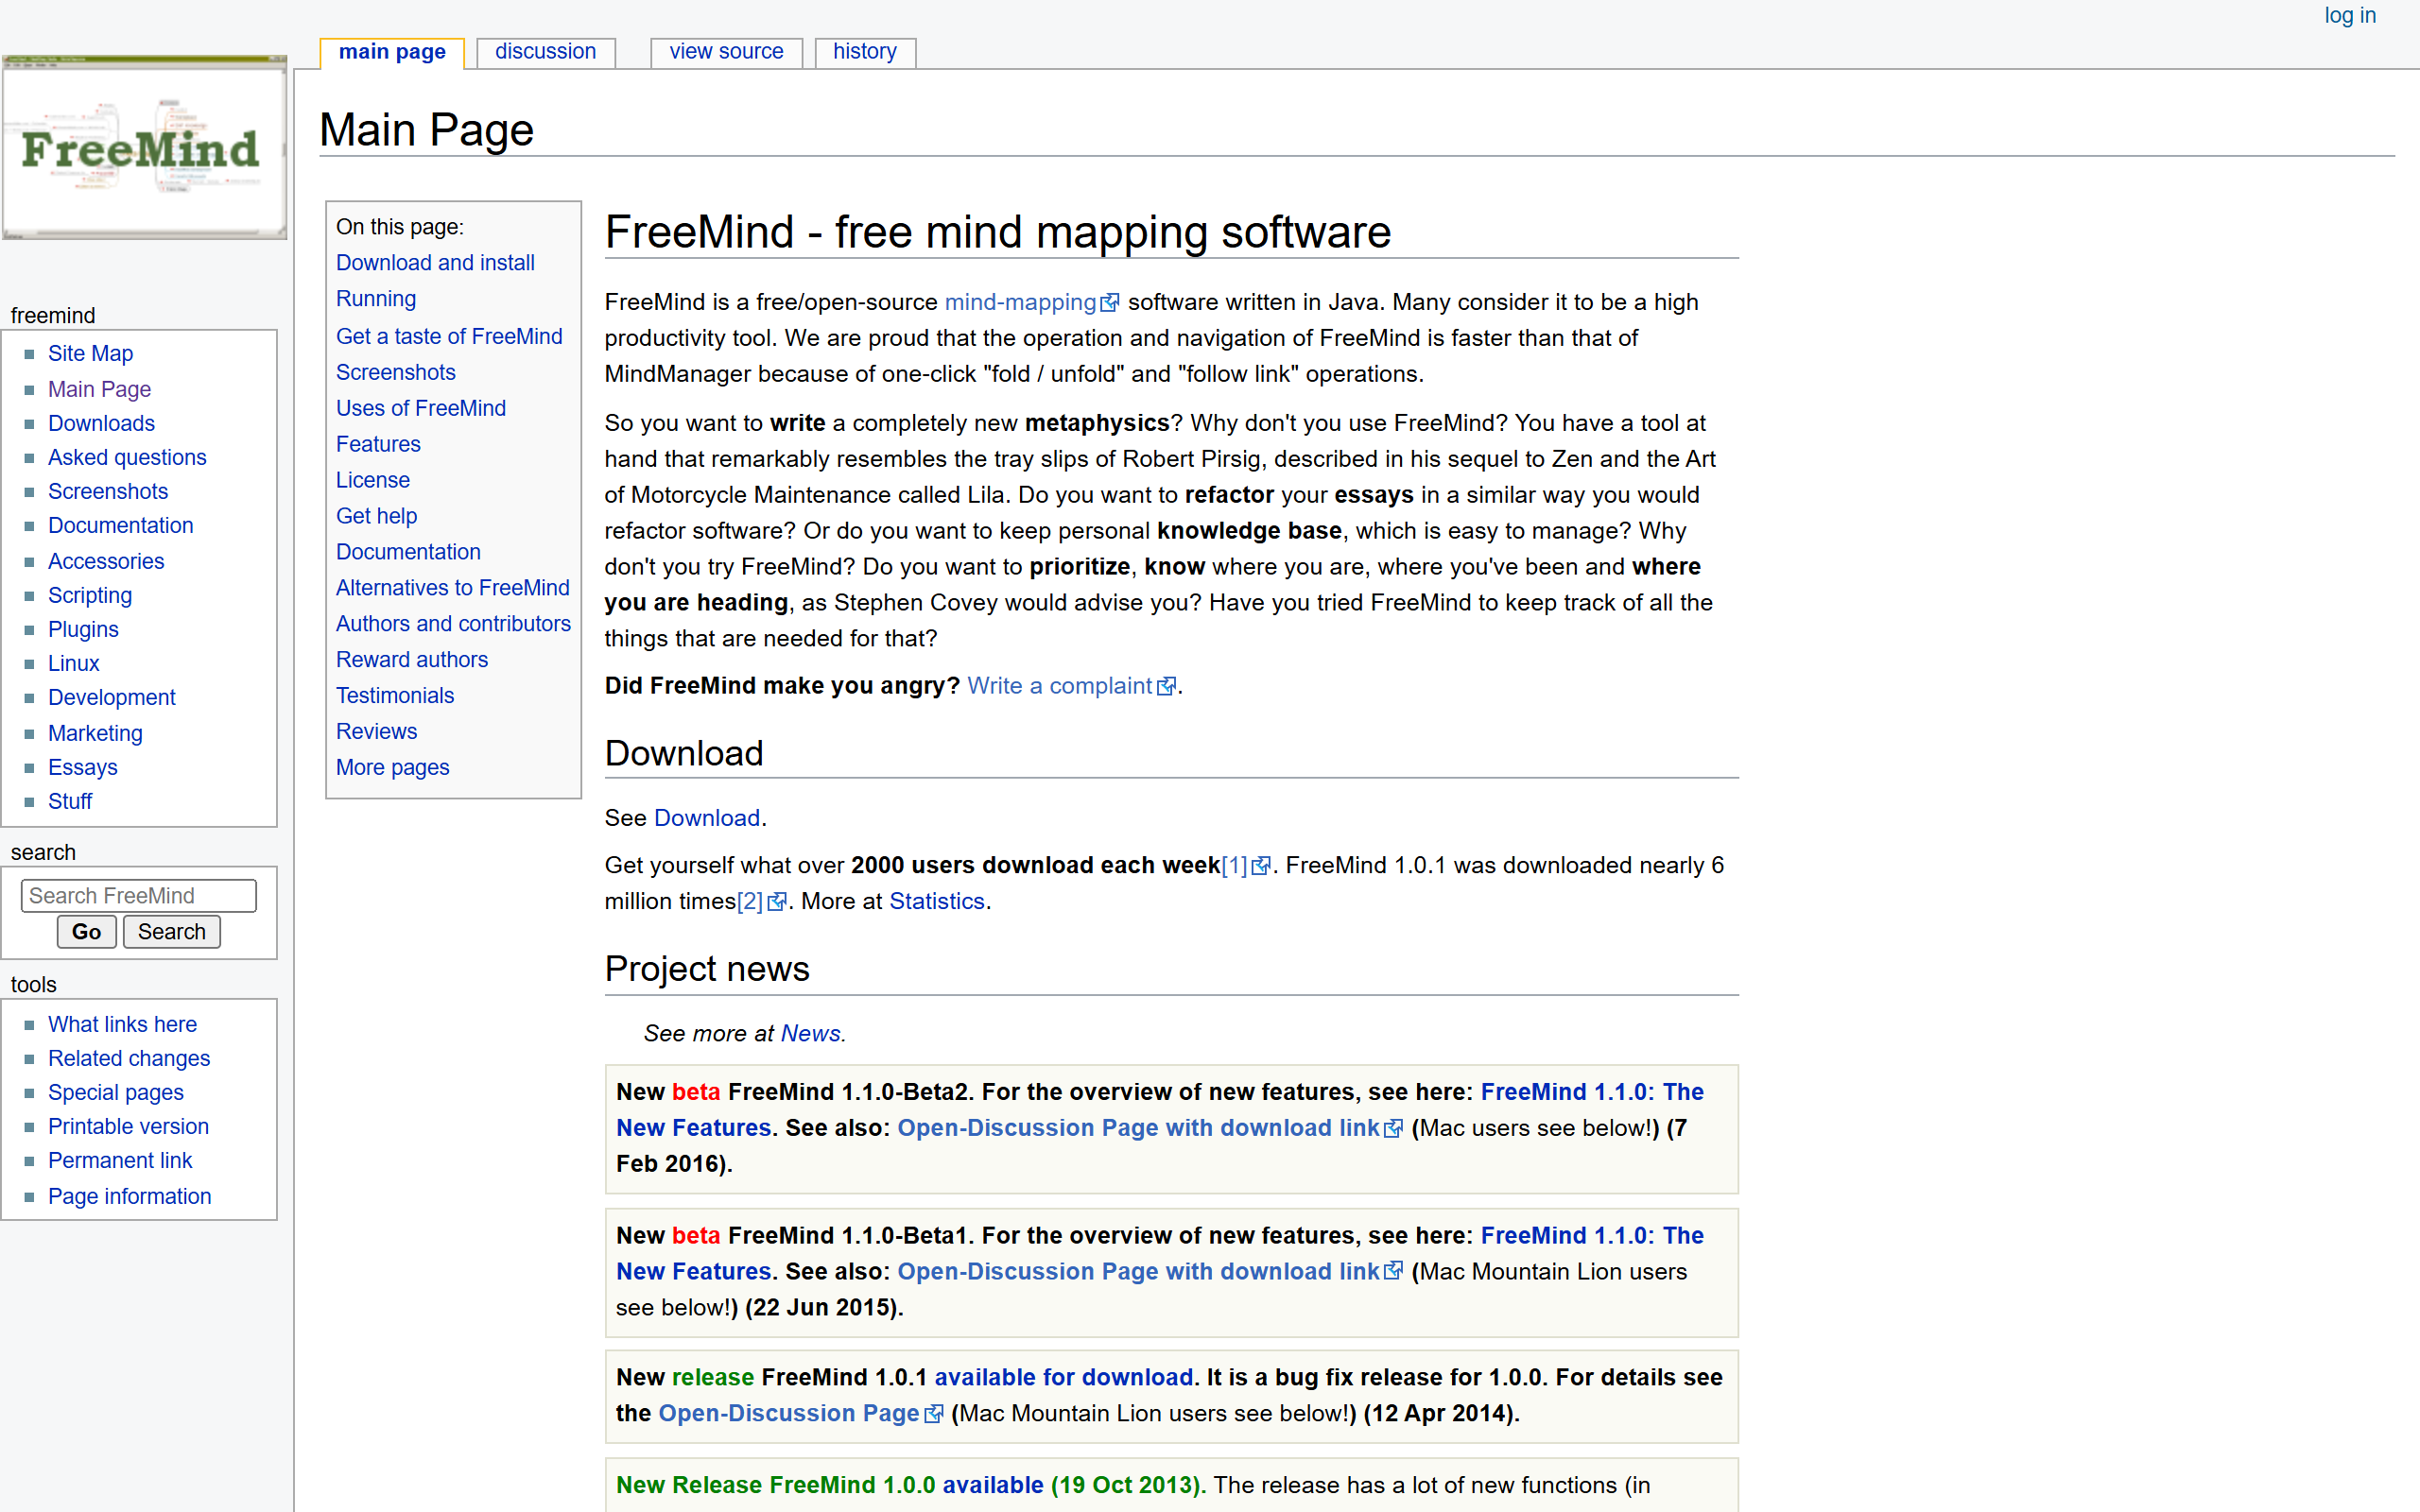Open Plugins sidebar link
This screenshot has width=2420, height=1512.
click(83, 629)
